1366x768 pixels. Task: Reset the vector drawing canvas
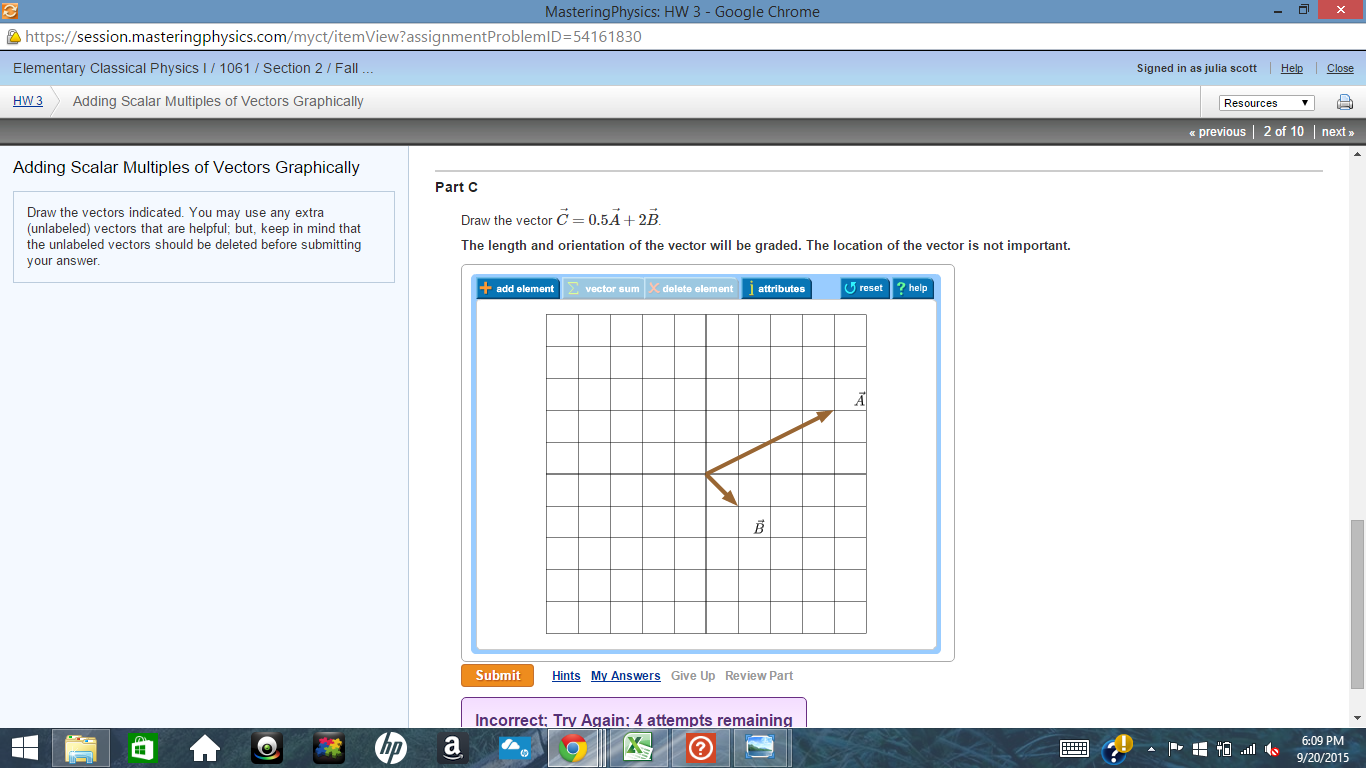(863, 288)
